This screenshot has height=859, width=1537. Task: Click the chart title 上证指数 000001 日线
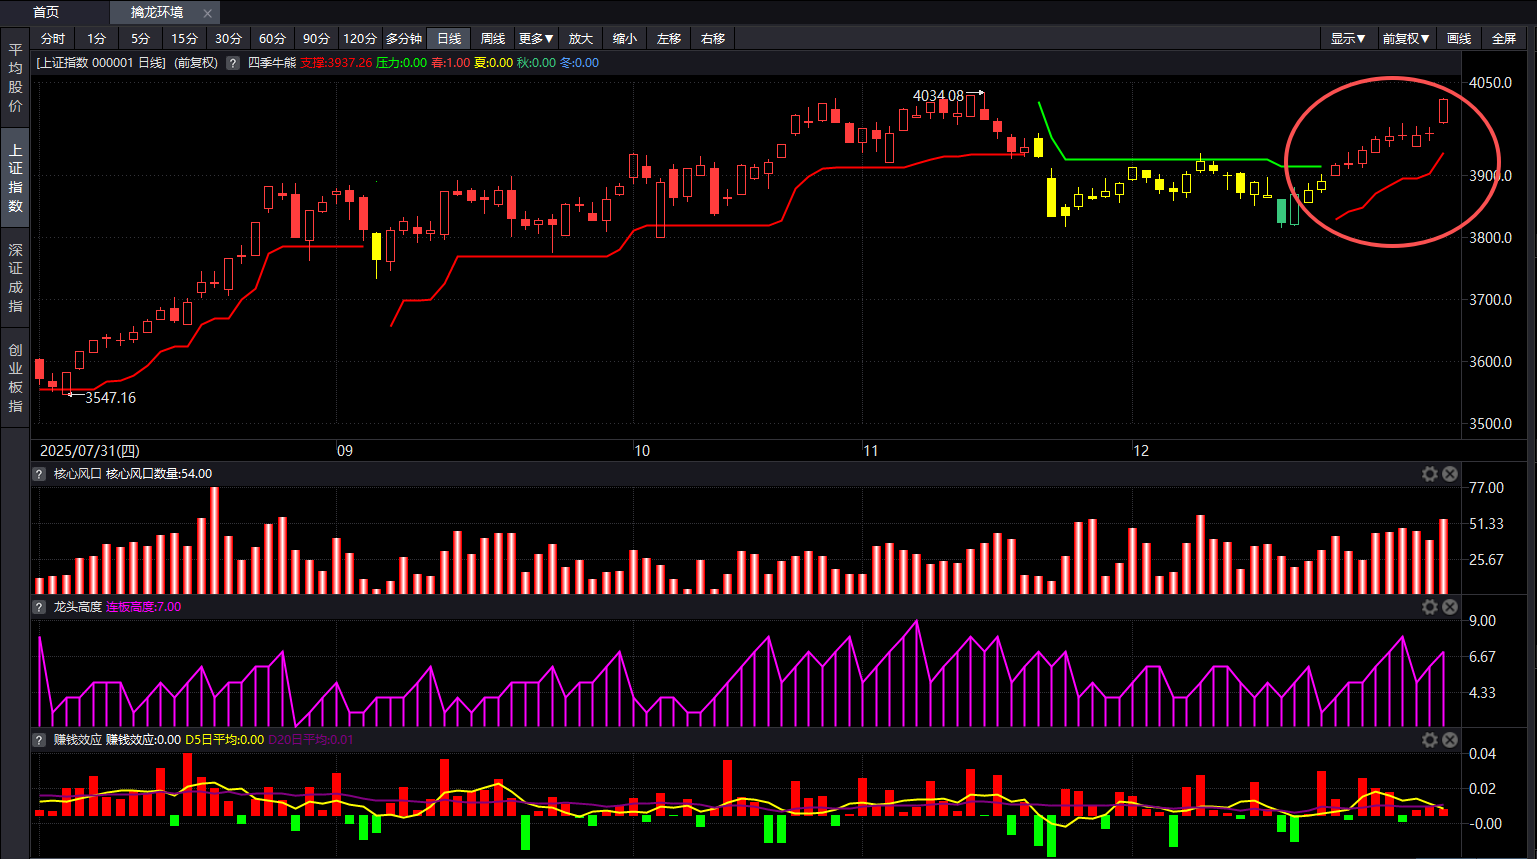101,63
